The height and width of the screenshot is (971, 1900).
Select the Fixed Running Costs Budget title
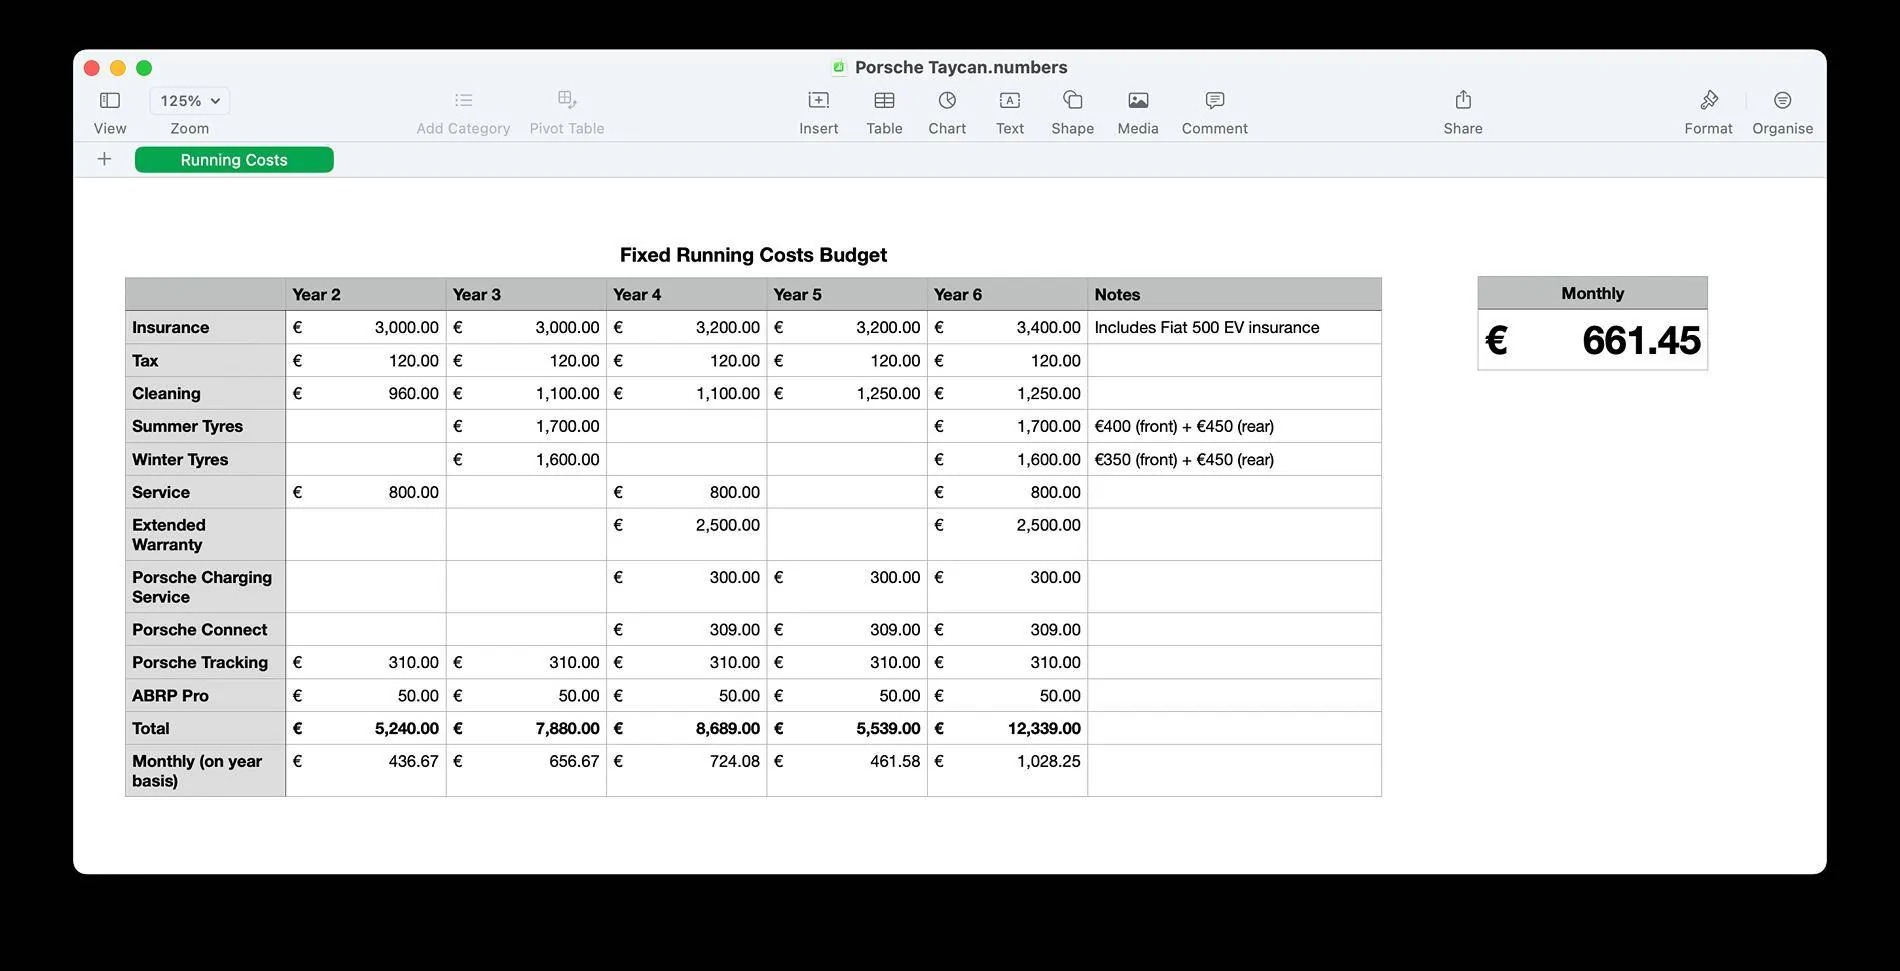pyautogui.click(x=753, y=255)
